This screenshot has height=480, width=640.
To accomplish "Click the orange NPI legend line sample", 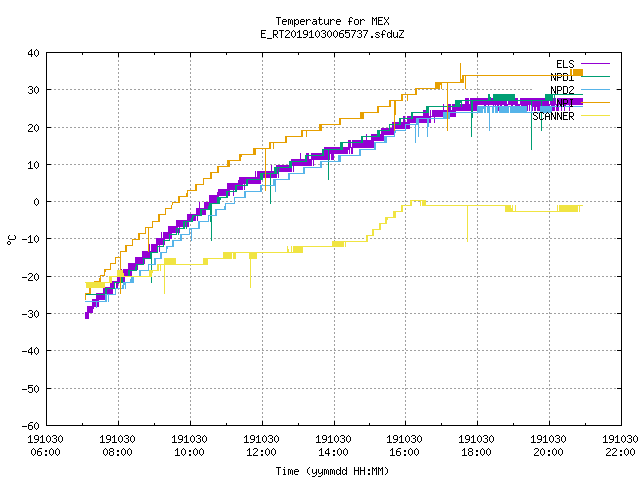I will click(x=595, y=102).
